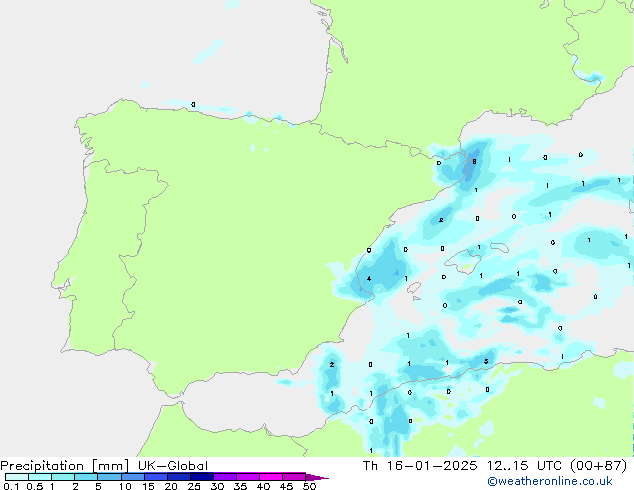Click the "50" legend scale label
The height and width of the screenshot is (490, 634).
309,486
